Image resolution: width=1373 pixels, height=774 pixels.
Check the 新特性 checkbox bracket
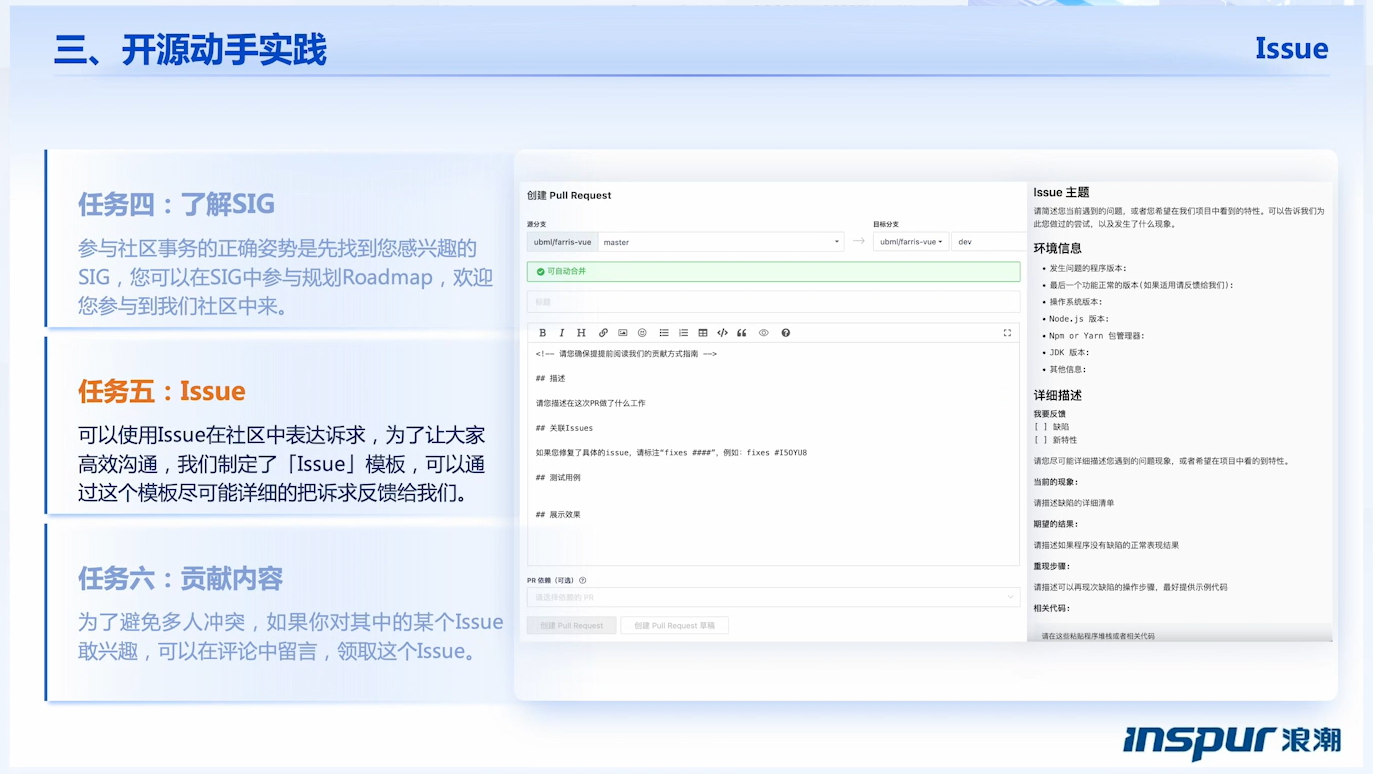coord(1040,440)
